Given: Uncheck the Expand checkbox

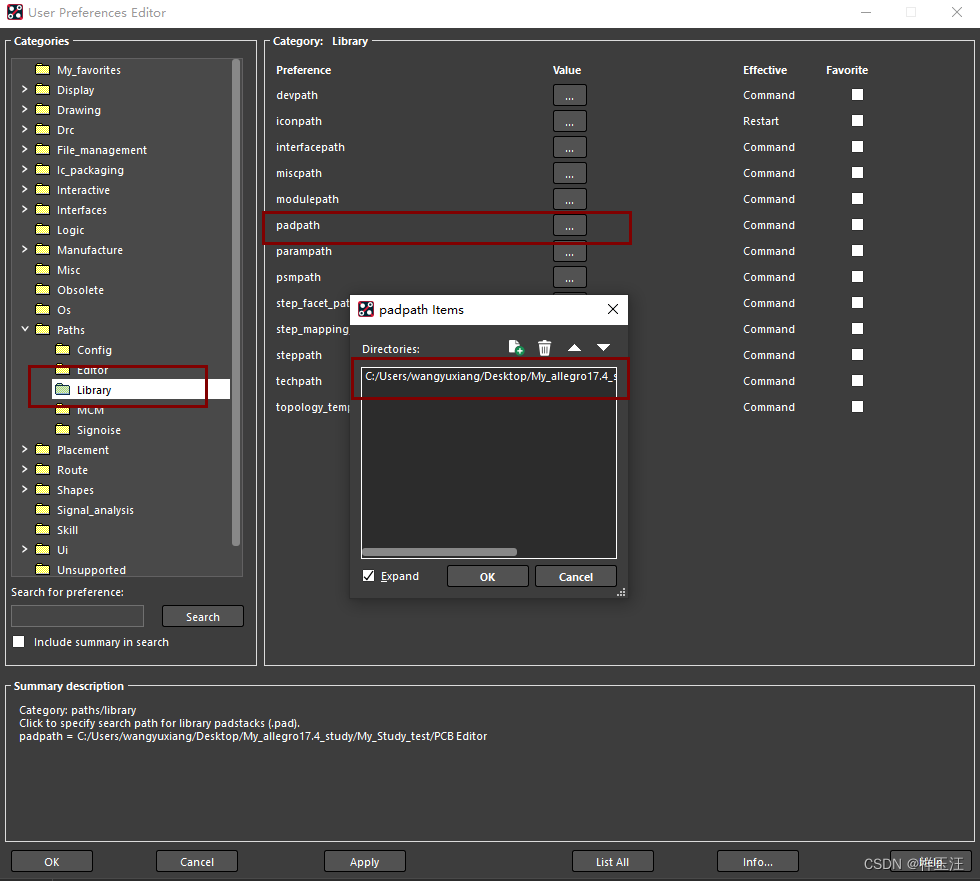Looking at the screenshot, I should click(x=369, y=576).
